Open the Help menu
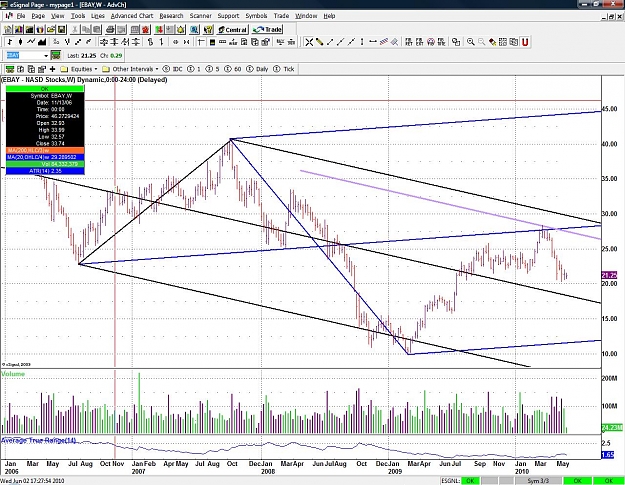The image size is (625, 485). pyautogui.click(x=329, y=16)
